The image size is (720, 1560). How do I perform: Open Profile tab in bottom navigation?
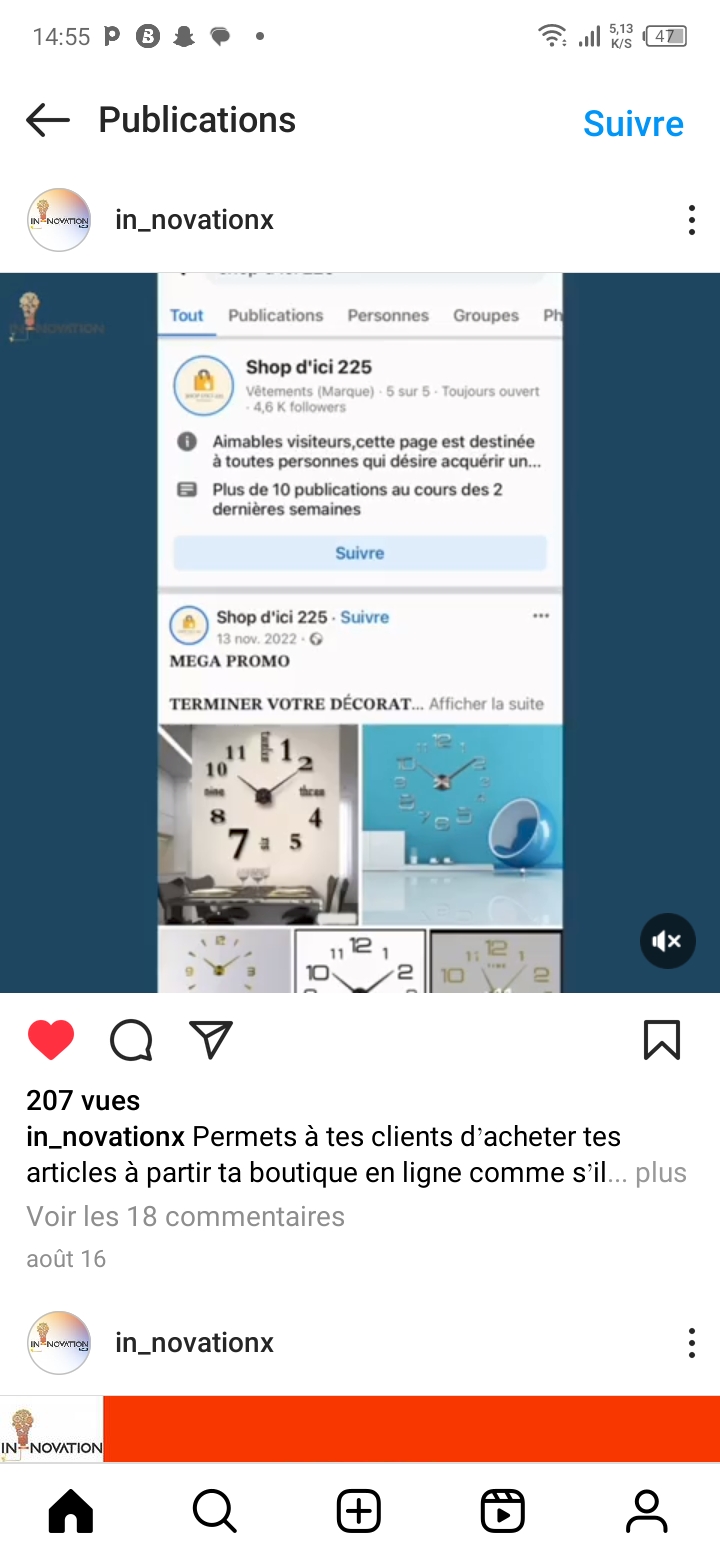(647, 1511)
